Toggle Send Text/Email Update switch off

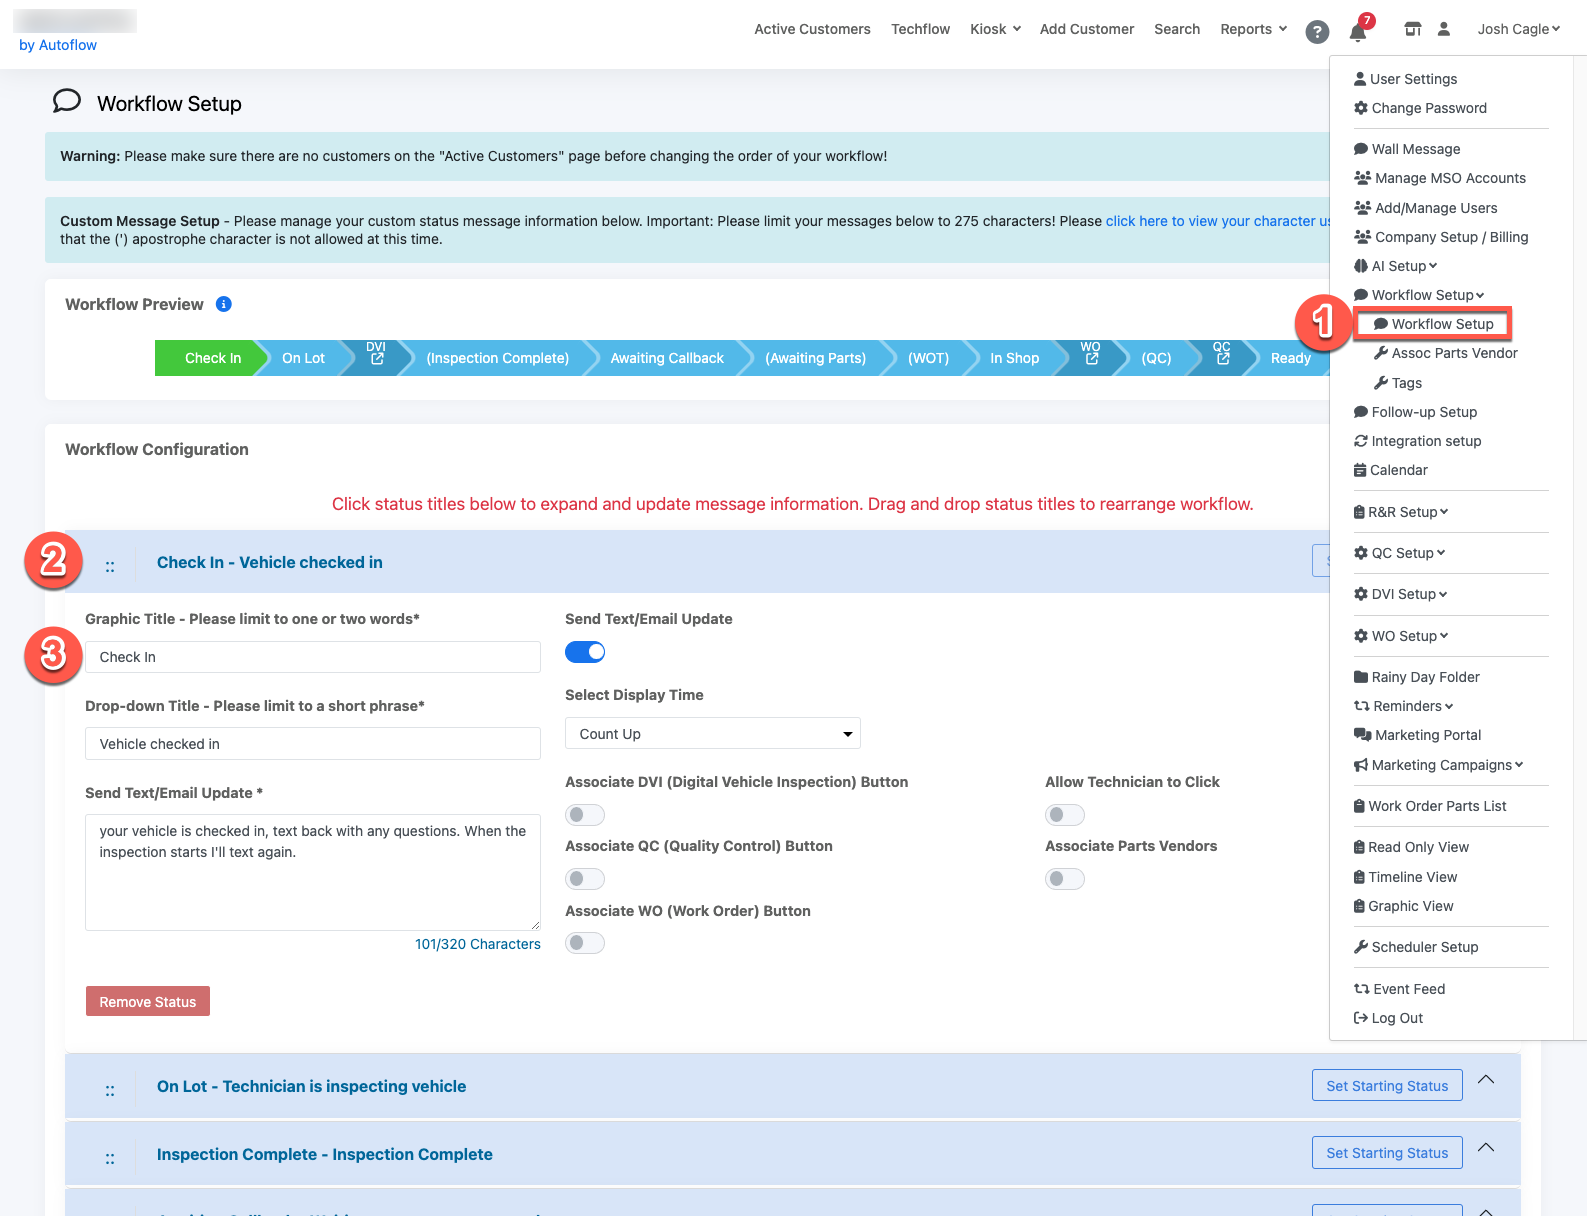[x=585, y=652]
